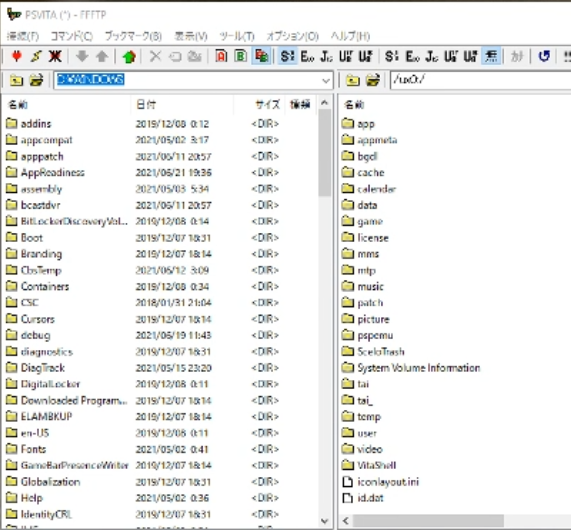Select the Globalization folder
This screenshot has width=571, height=530.
point(43,482)
